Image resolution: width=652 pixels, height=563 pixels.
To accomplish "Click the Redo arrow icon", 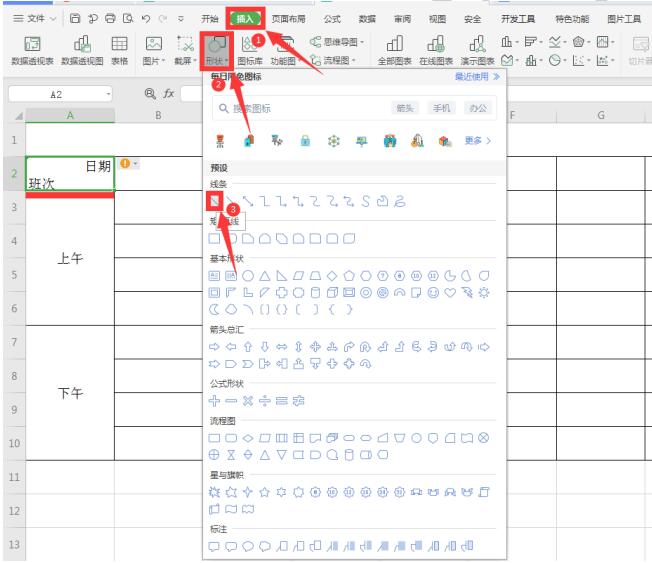I will pyautogui.click(x=163, y=18).
